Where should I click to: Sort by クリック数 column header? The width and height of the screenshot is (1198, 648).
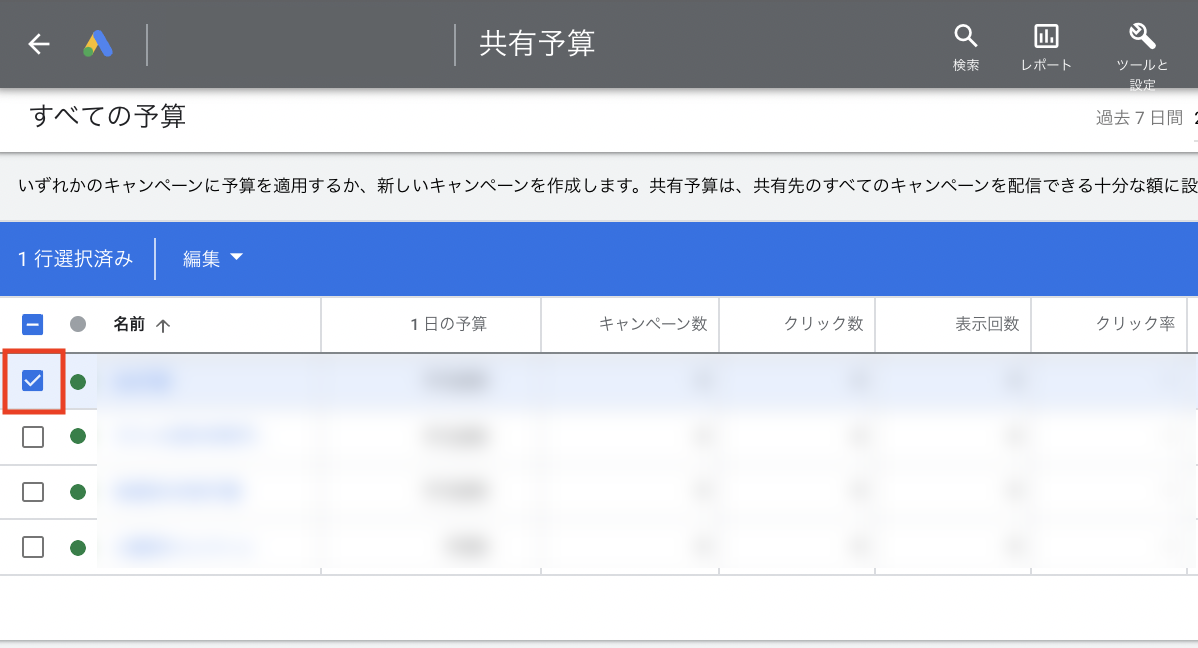click(823, 324)
